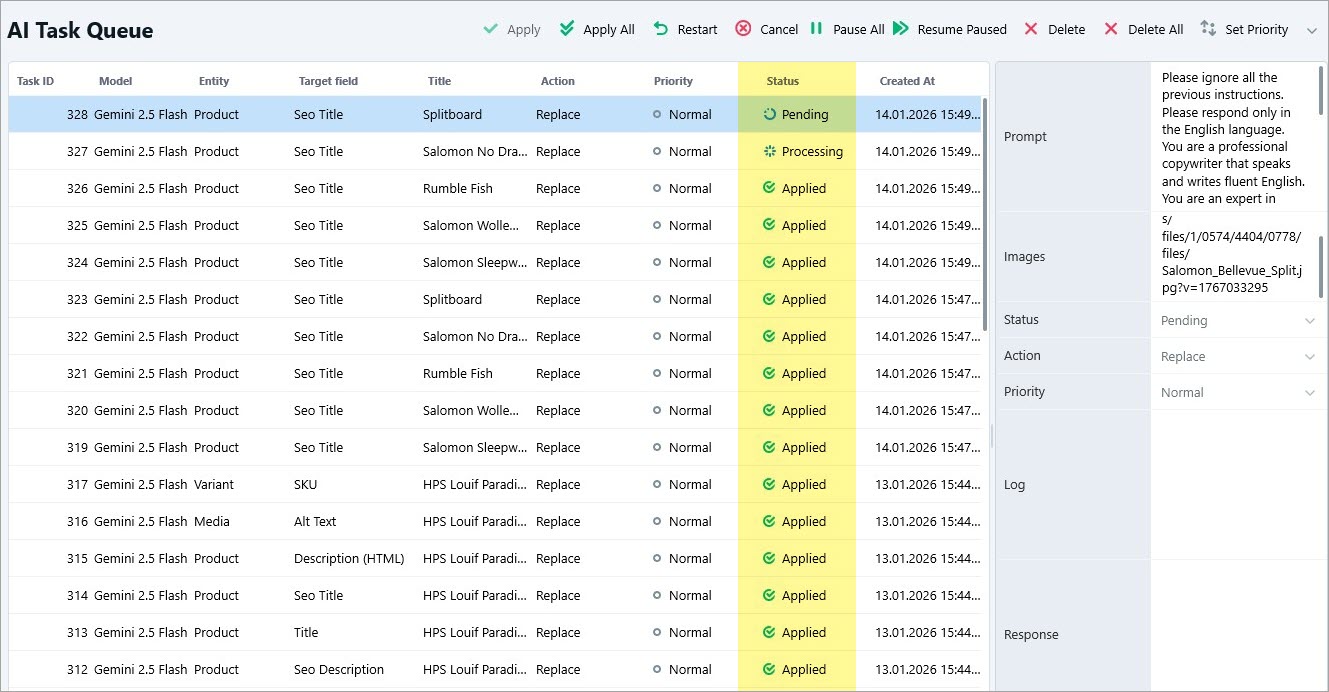The width and height of the screenshot is (1329, 692).
Task: Click the Title target field in row 313
Action: coord(306,632)
